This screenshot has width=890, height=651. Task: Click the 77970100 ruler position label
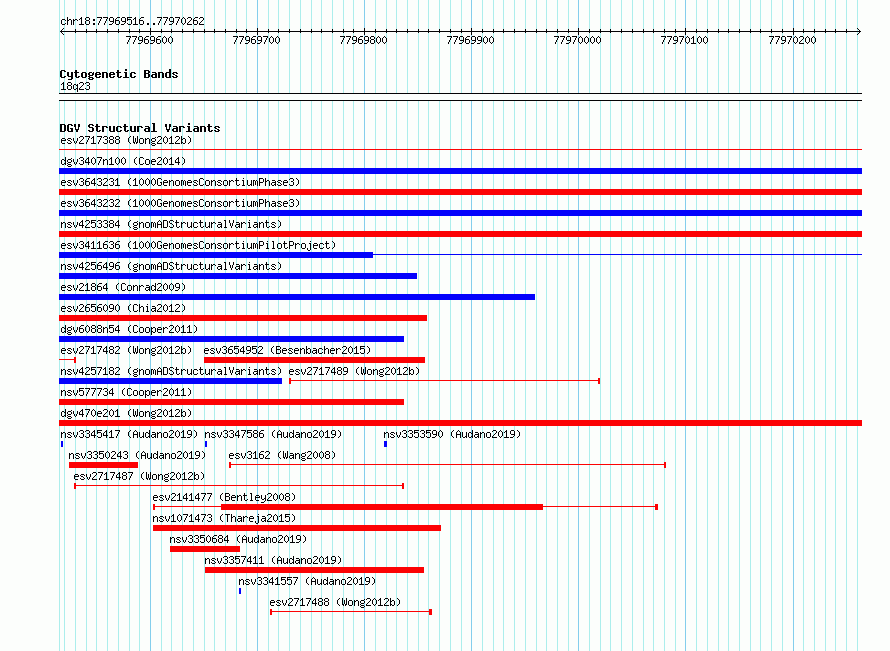point(685,40)
